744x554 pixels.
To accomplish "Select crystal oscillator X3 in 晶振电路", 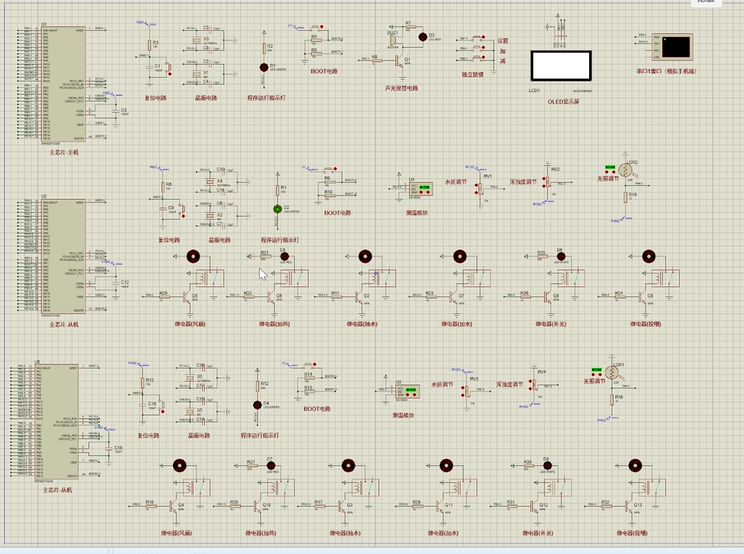I will tap(196, 41).
